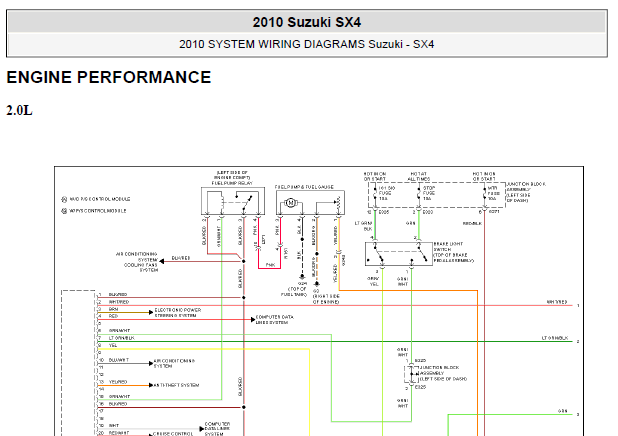
Task: Click the "YEL/RED" pin 13 wire label
Action: point(118,382)
